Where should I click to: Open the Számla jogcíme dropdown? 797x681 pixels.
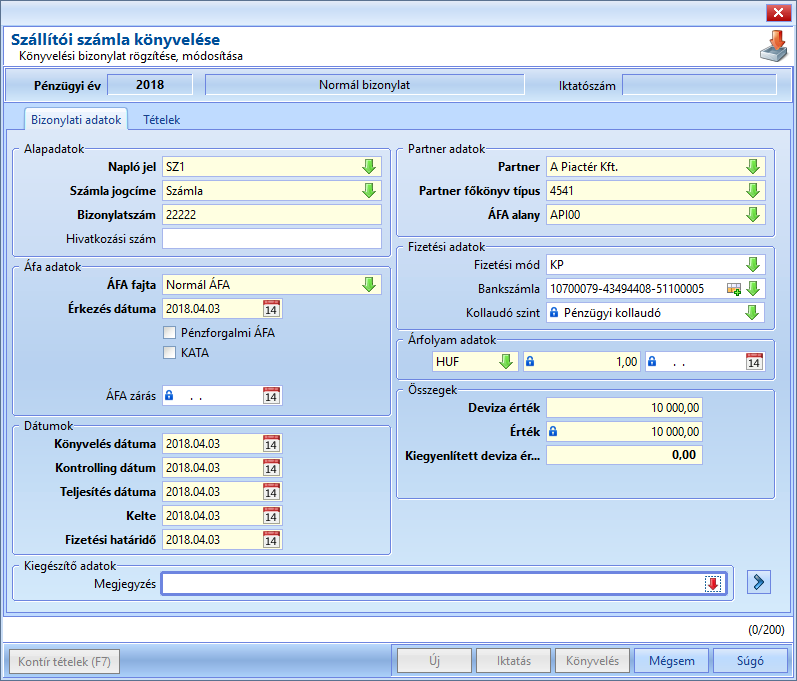click(x=369, y=191)
